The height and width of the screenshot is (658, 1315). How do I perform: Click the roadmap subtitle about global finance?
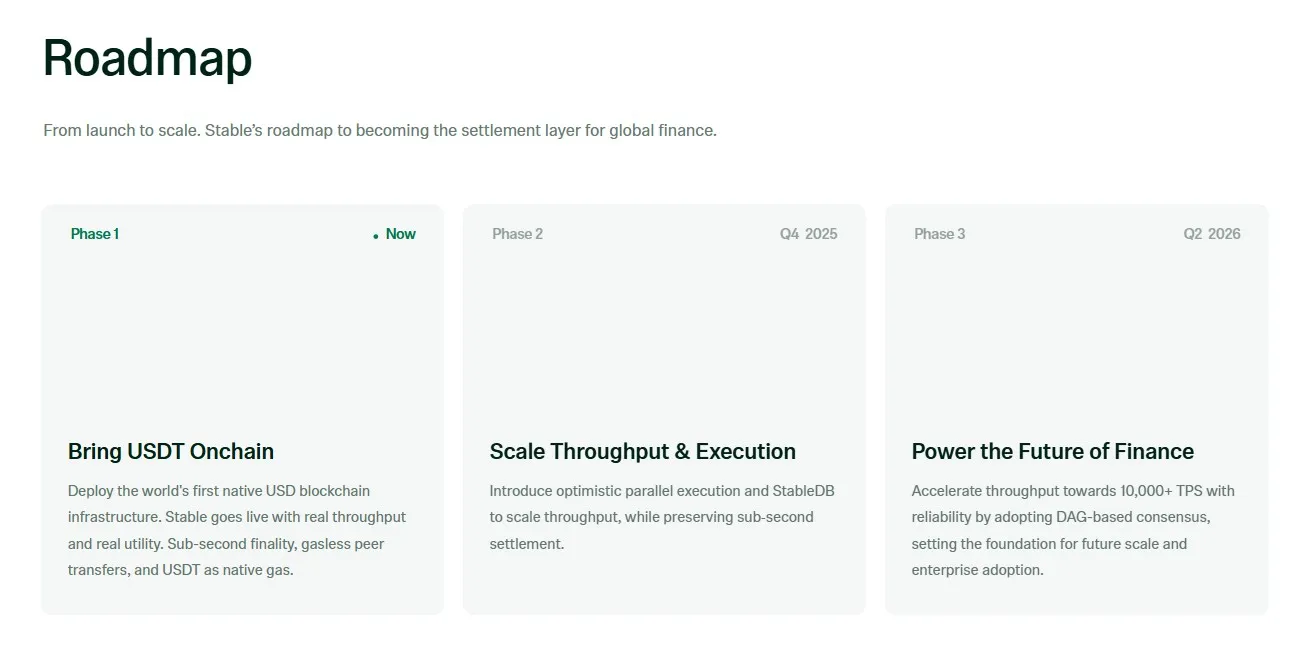tap(380, 130)
